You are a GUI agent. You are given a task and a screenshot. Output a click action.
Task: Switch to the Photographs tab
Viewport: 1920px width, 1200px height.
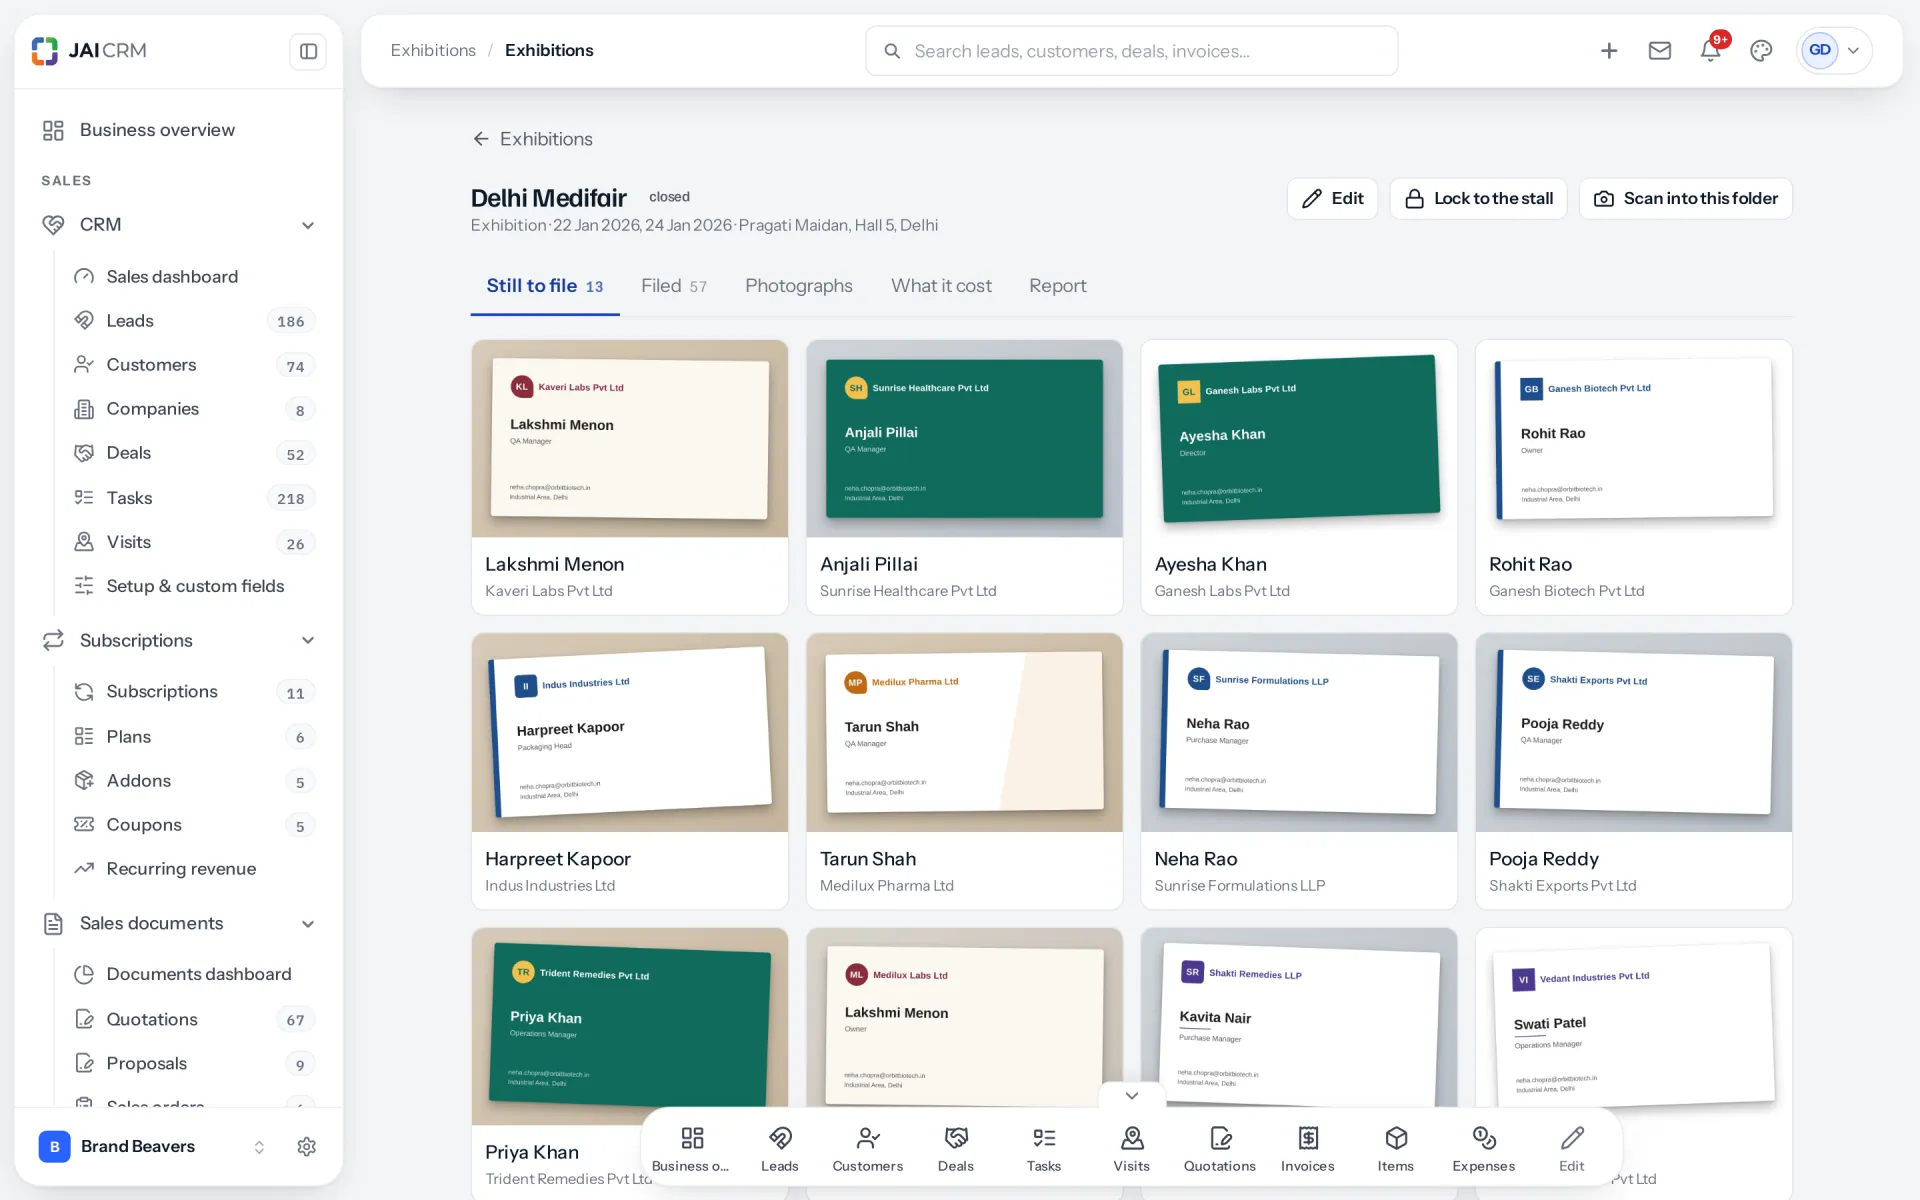click(x=799, y=286)
